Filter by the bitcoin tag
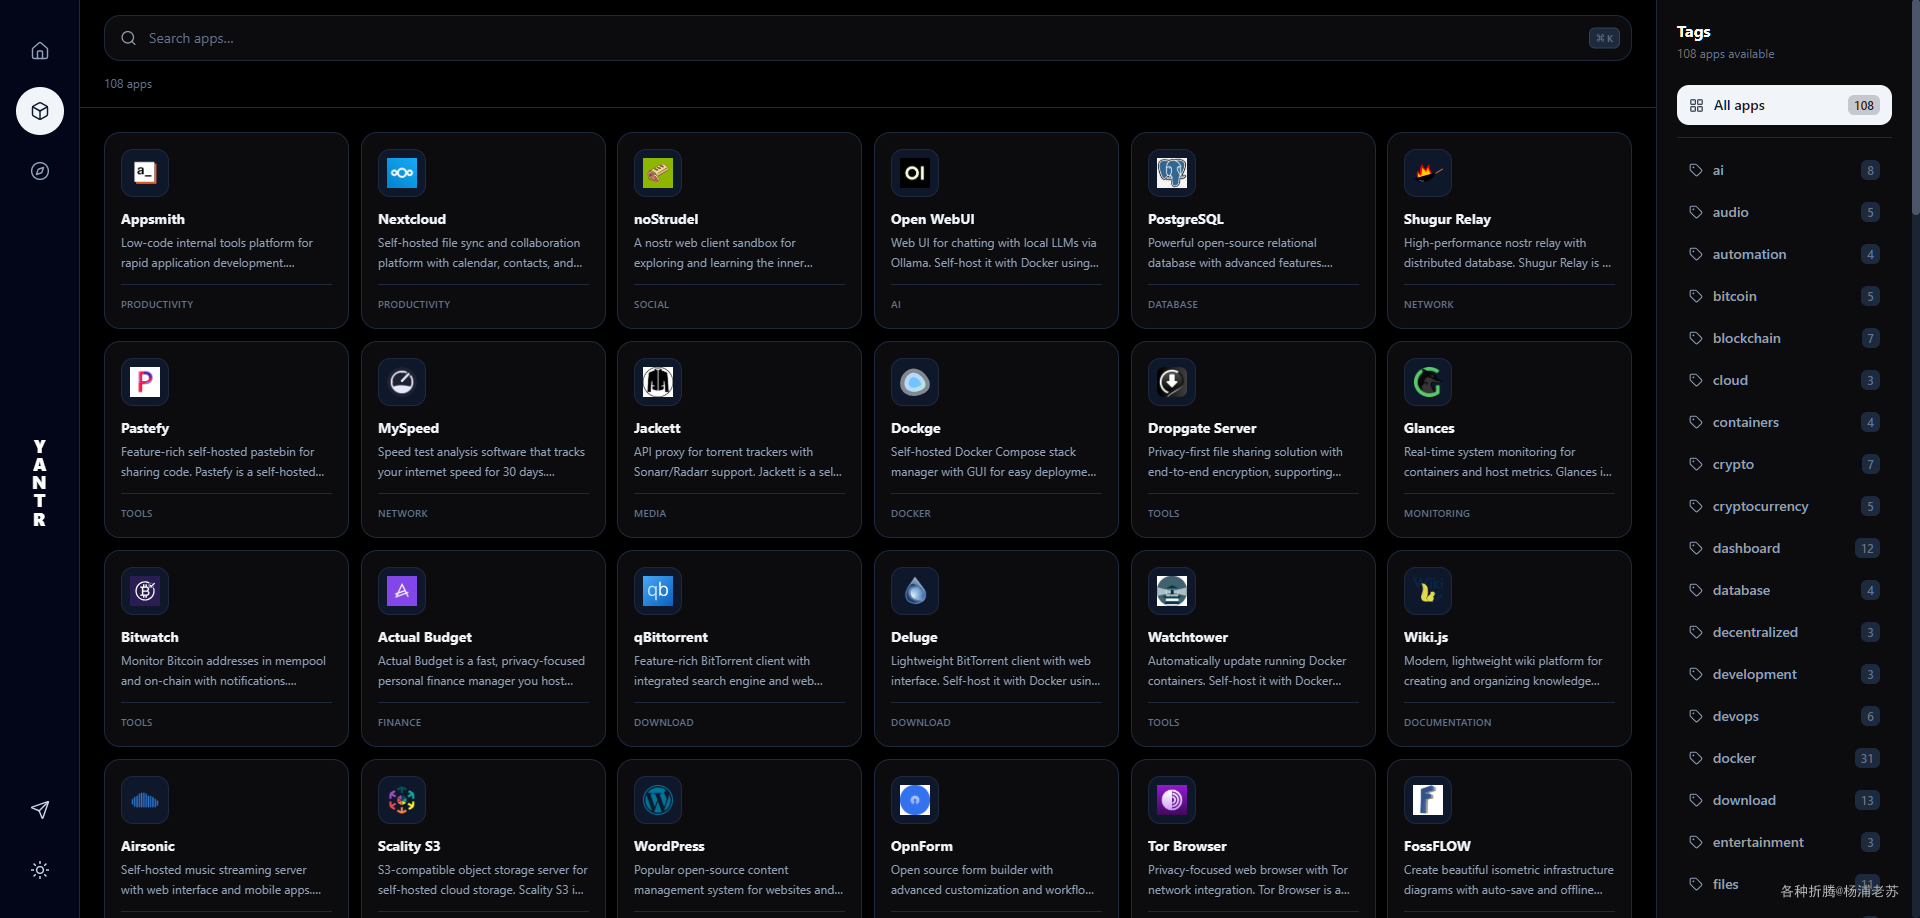This screenshot has width=1920, height=918. (x=1784, y=296)
